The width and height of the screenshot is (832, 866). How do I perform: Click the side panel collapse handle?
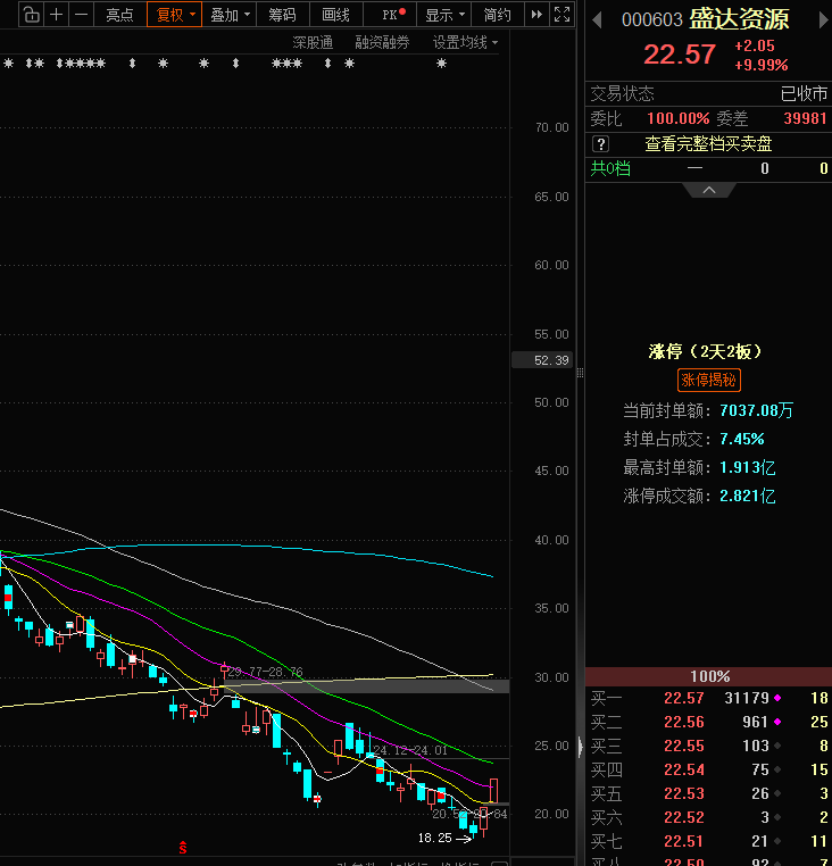tap(580, 747)
